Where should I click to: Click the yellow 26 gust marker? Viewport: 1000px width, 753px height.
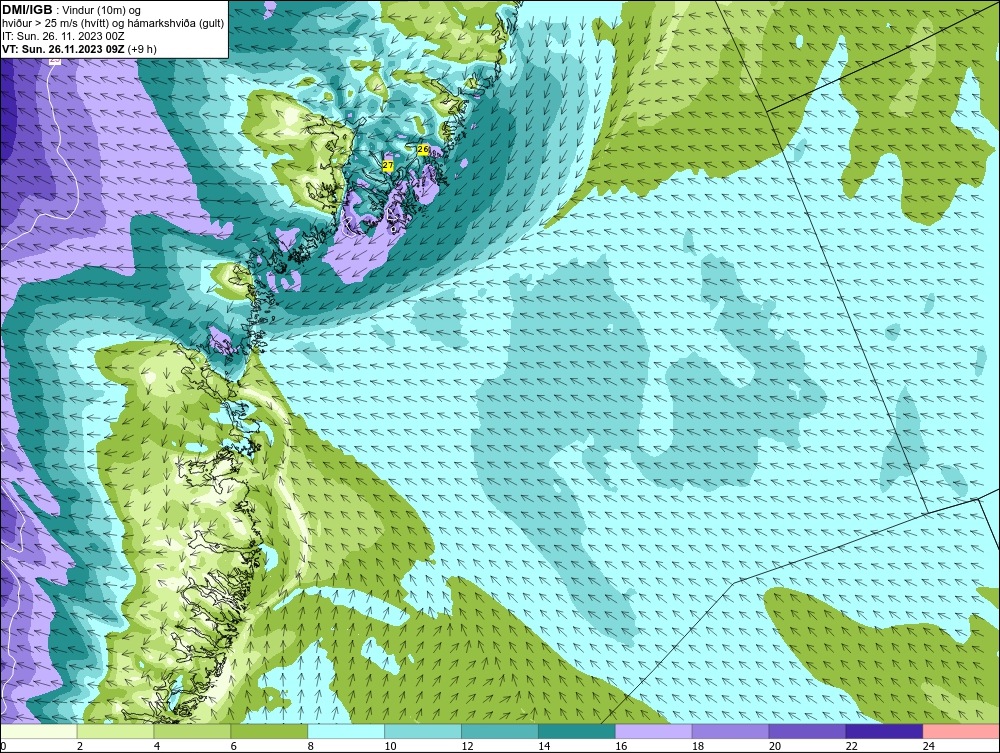423,149
